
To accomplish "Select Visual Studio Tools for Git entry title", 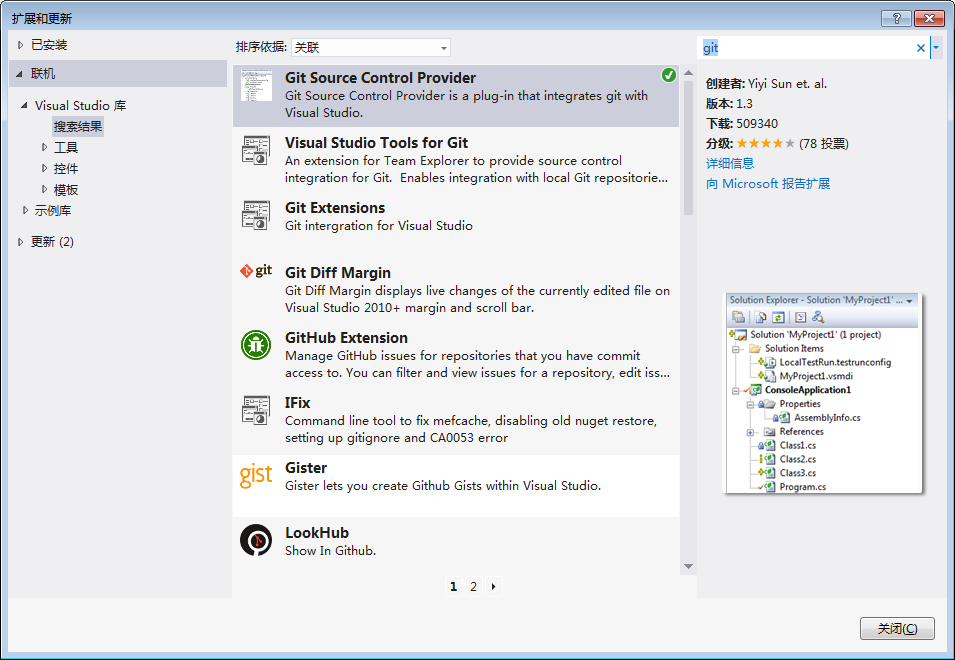I will pyautogui.click(x=376, y=143).
